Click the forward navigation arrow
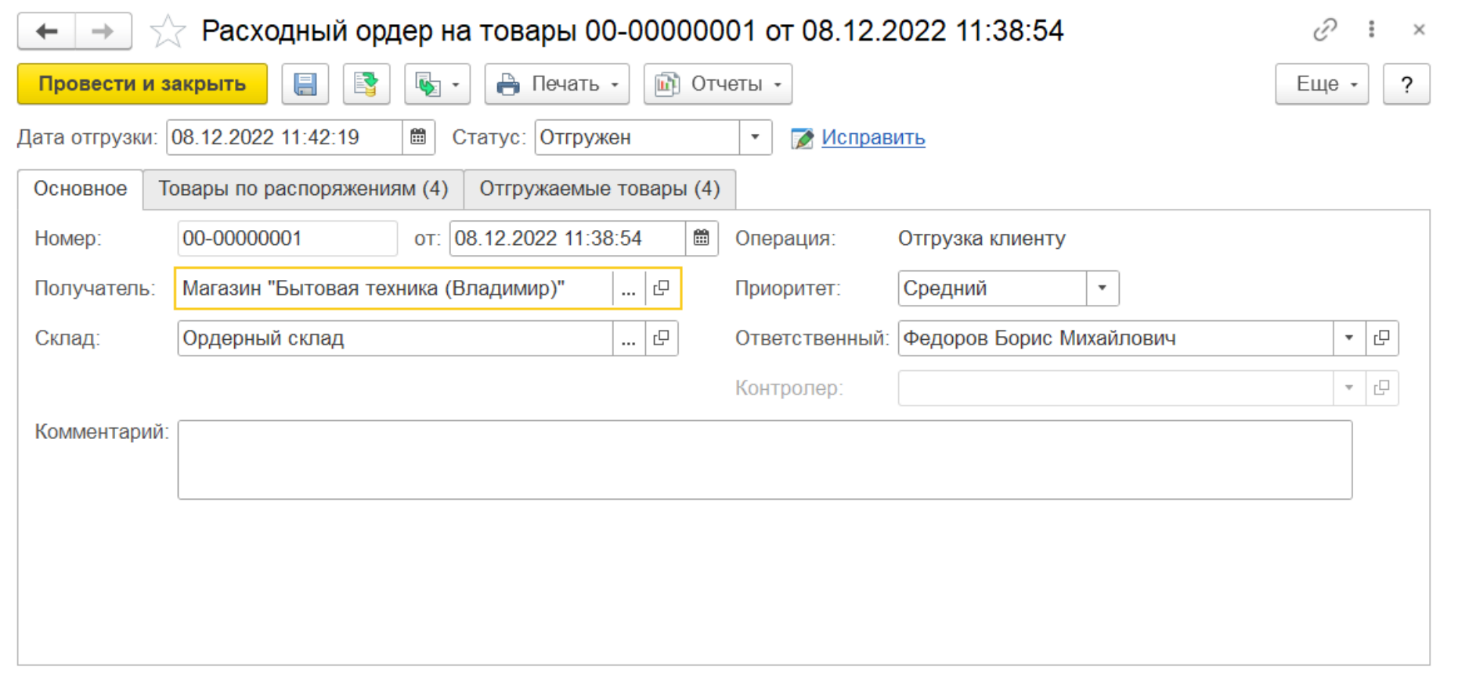The image size is (1458, 683). [x=103, y=32]
